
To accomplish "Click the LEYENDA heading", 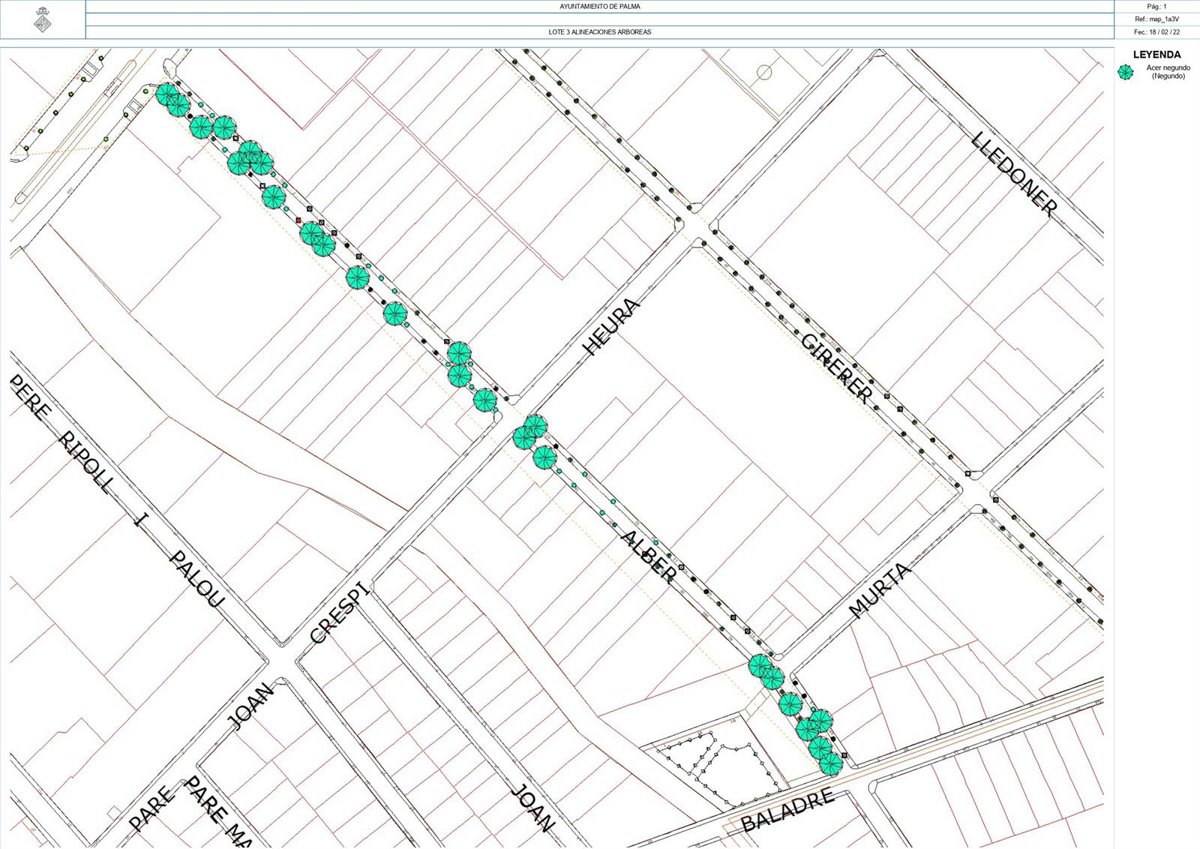I will 1157,55.
